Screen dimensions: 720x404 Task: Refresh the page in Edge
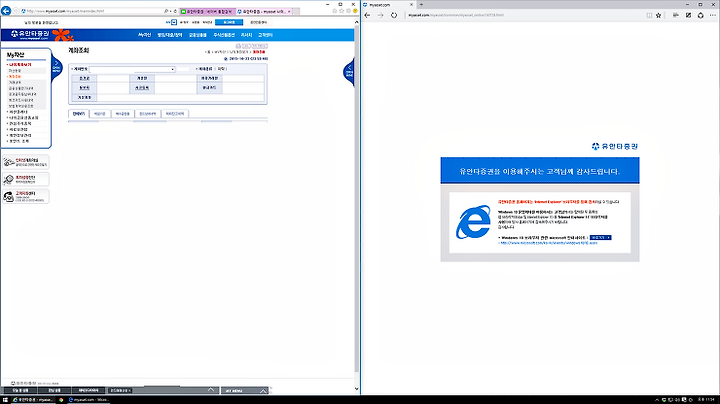394,15
